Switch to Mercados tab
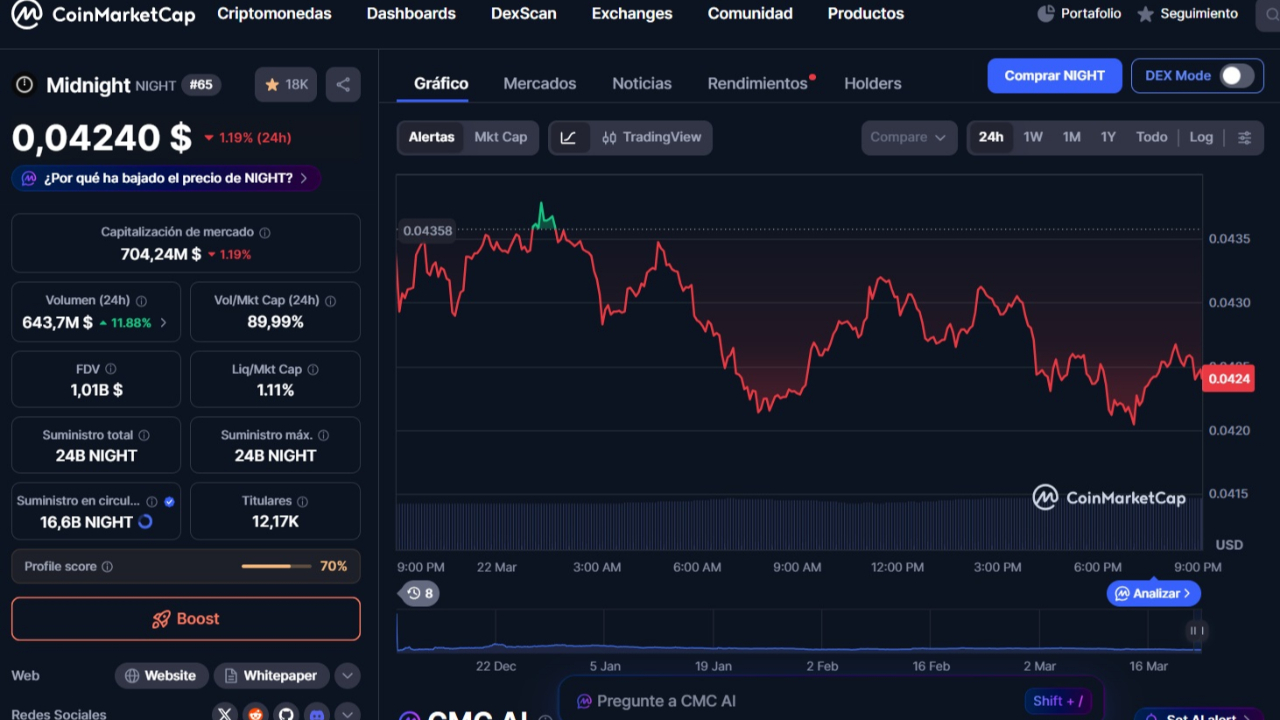This screenshot has height=720, width=1280. (540, 84)
